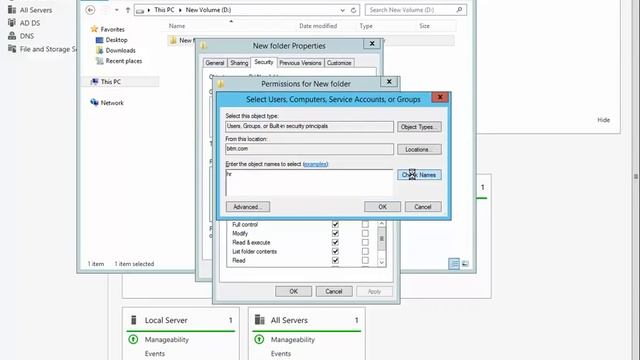Toggle List folder contents Deny checkbox
Viewport: 640px width, 360px height.
pos(365,251)
